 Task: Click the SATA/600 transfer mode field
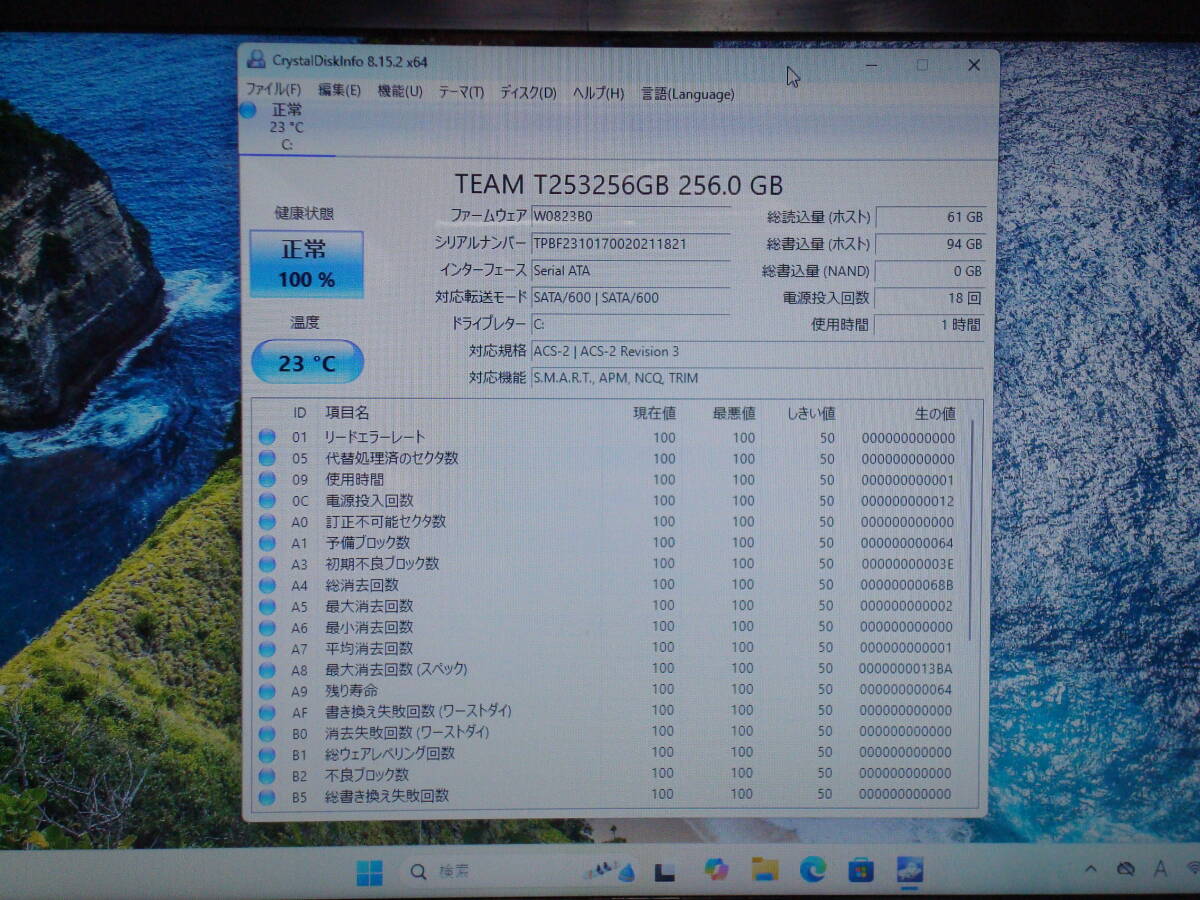click(x=630, y=297)
